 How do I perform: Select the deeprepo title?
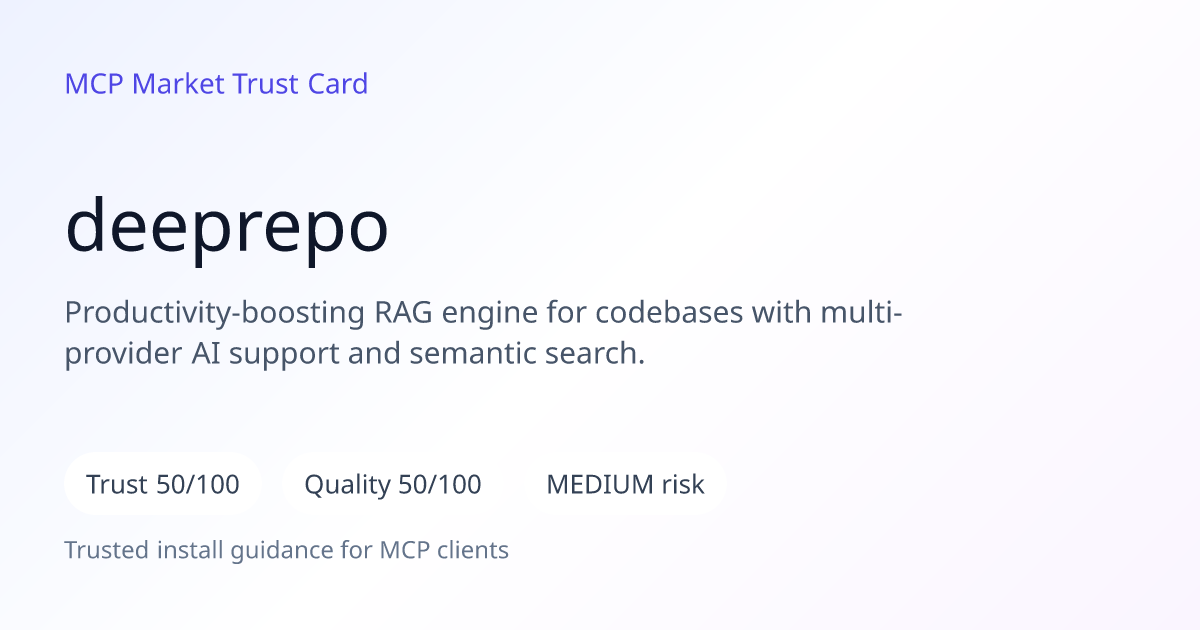pos(227,228)
